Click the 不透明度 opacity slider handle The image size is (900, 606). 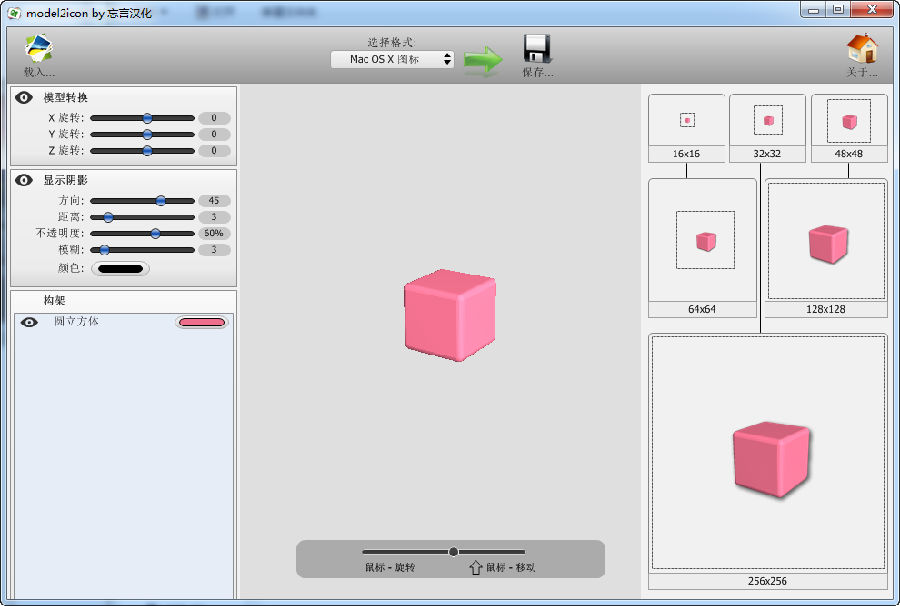(153, 234)
